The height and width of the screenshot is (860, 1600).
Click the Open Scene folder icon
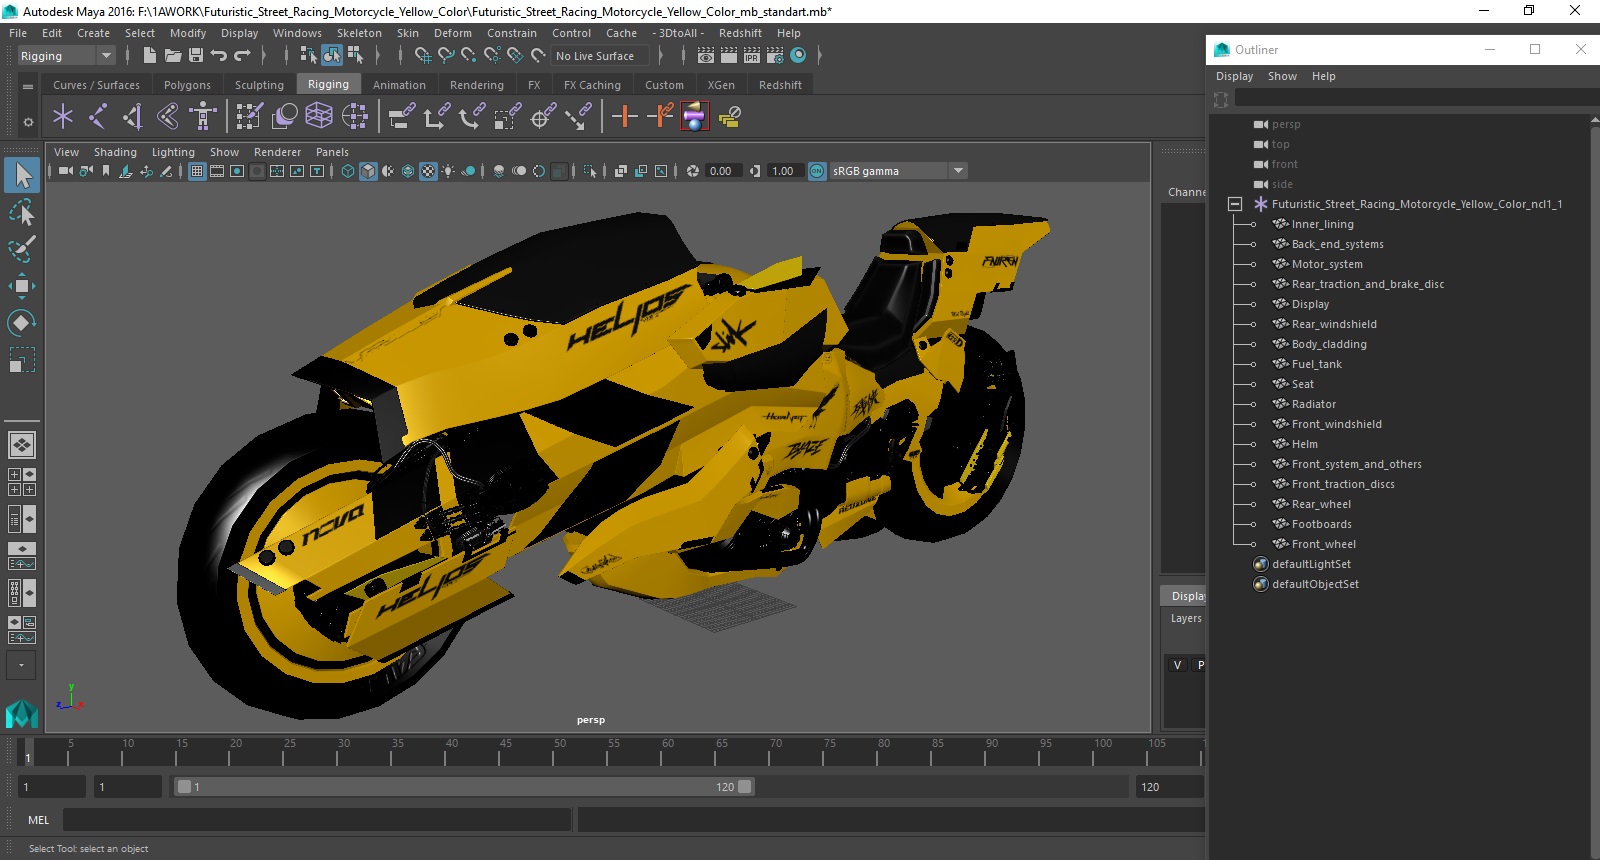(x=172, y=56)
